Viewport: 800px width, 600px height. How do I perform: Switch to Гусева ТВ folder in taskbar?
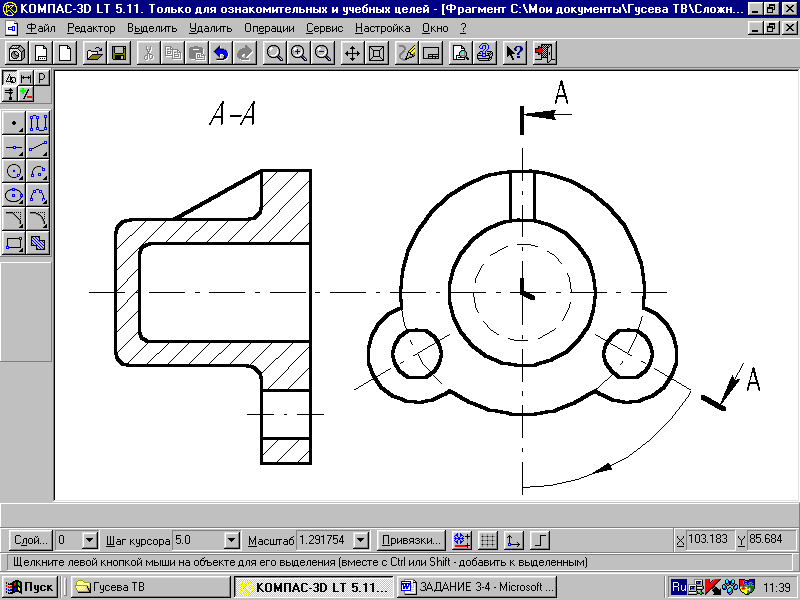pos(151,587)
